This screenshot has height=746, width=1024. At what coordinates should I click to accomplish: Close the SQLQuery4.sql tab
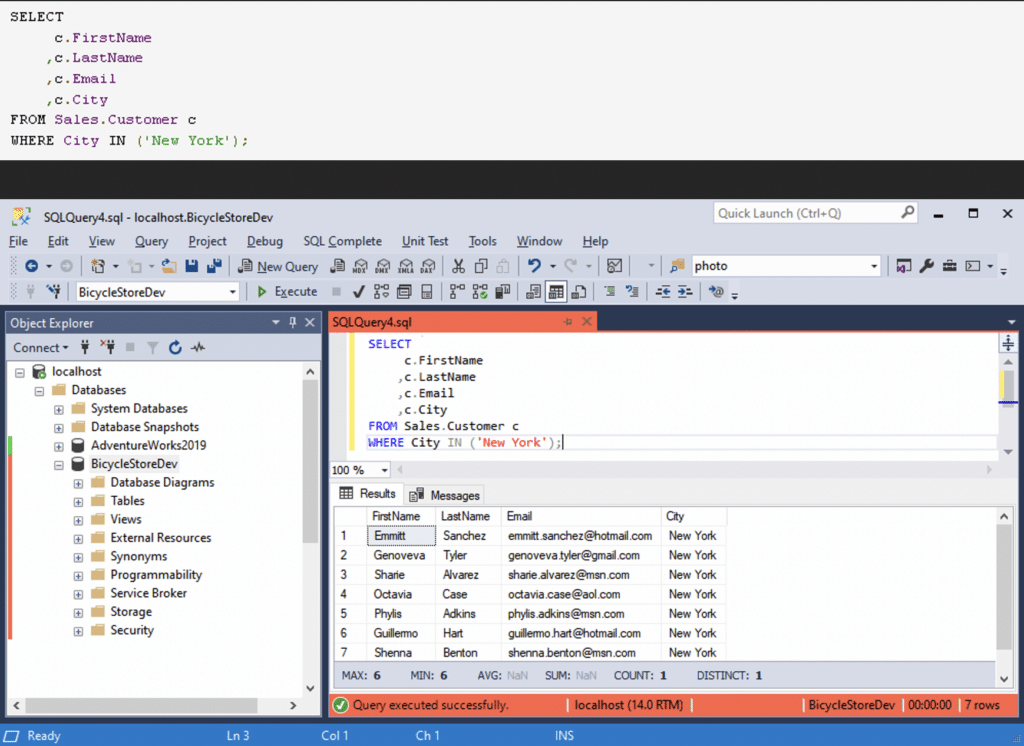[x=586, y=321]
